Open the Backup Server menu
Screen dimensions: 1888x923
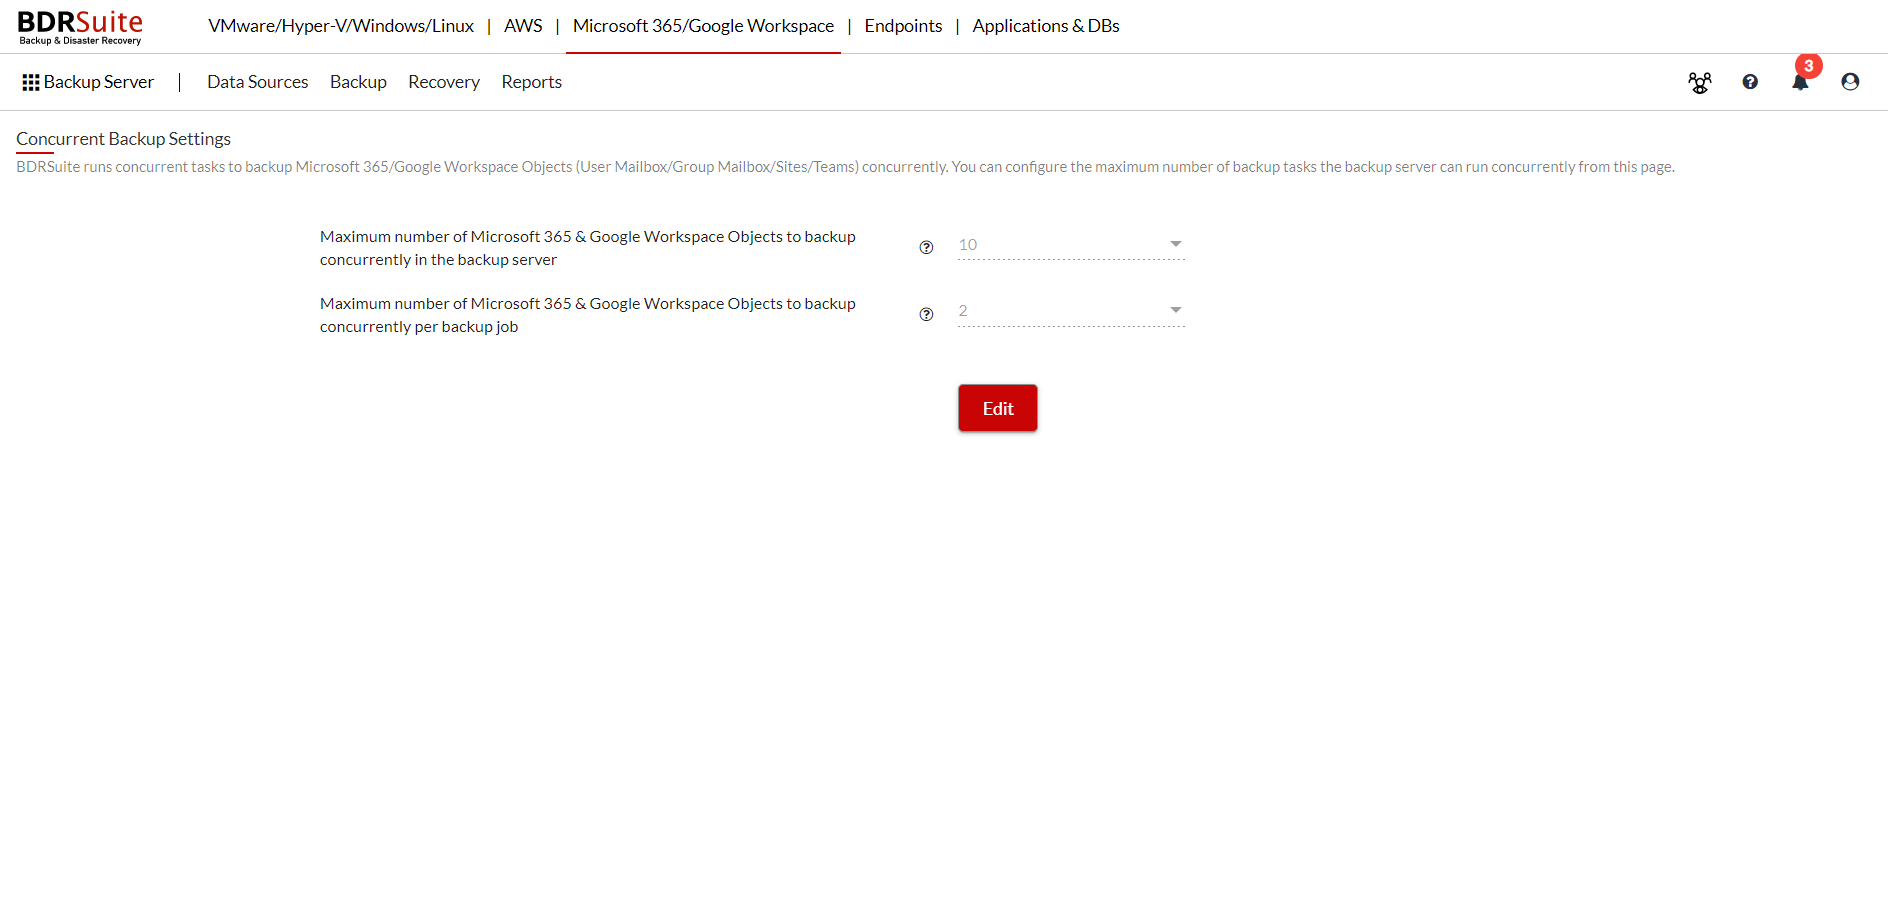click(99, 82)
